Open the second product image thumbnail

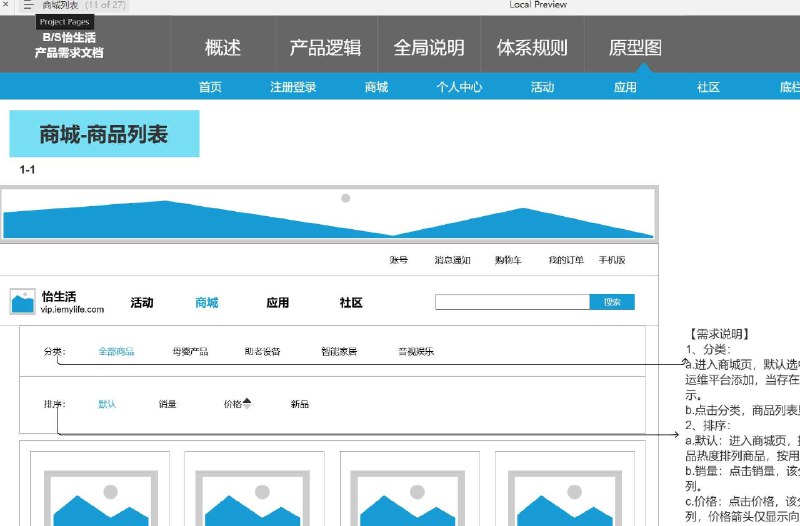coord(253,498)
